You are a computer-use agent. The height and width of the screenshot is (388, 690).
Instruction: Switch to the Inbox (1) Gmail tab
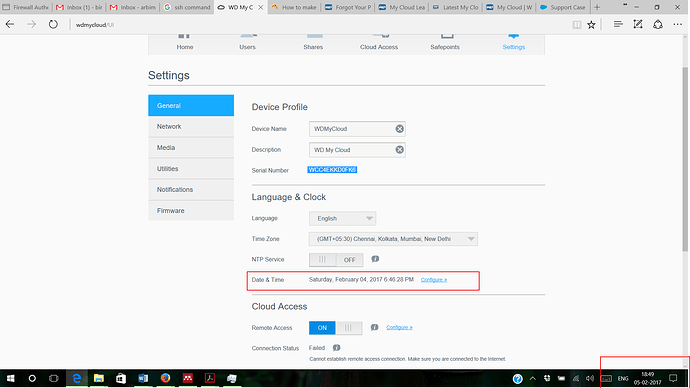[x=79, y=7]
